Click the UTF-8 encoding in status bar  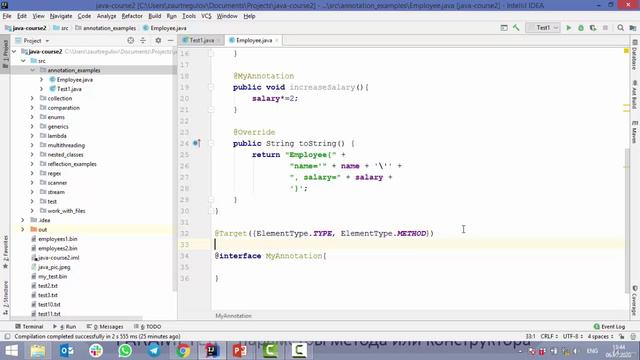(x=572, y=337)
